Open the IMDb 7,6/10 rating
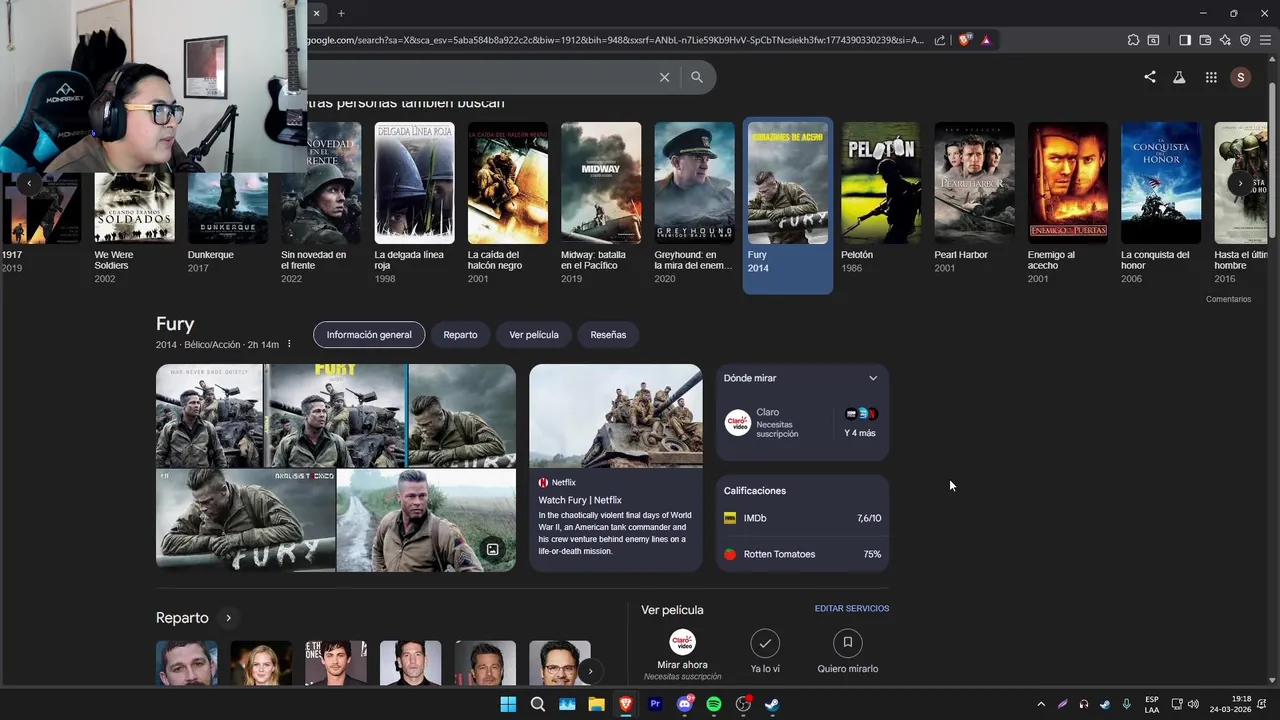Image resolution: width=1280 pixels, height=720 pixels. point(802,518)
